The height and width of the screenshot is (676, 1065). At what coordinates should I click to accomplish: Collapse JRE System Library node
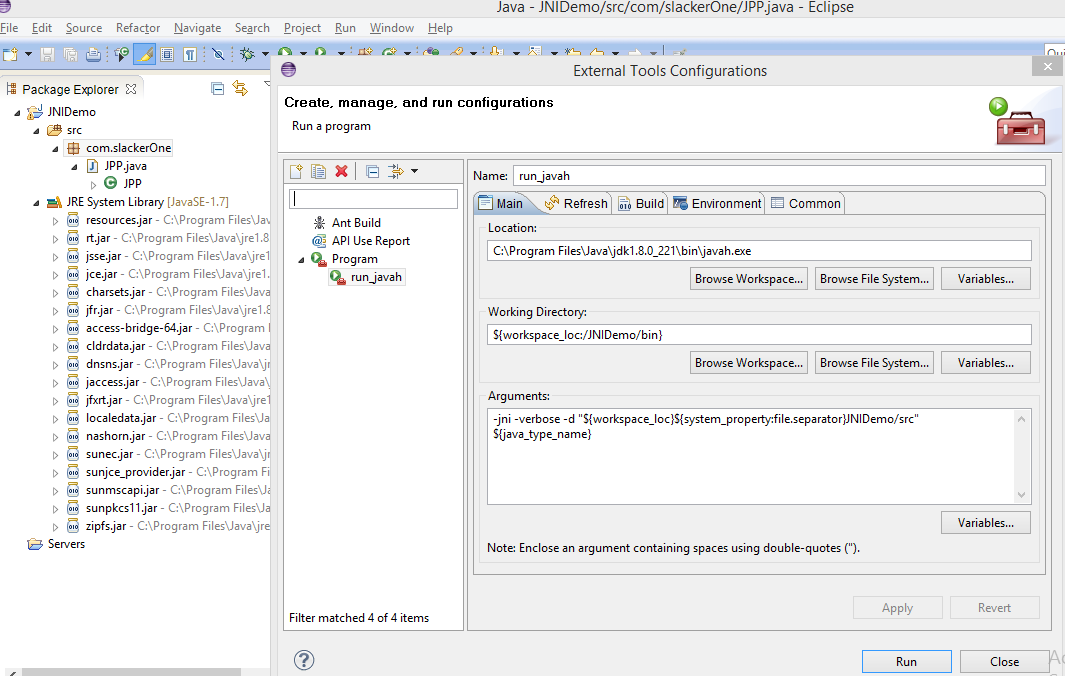[37, 203]
